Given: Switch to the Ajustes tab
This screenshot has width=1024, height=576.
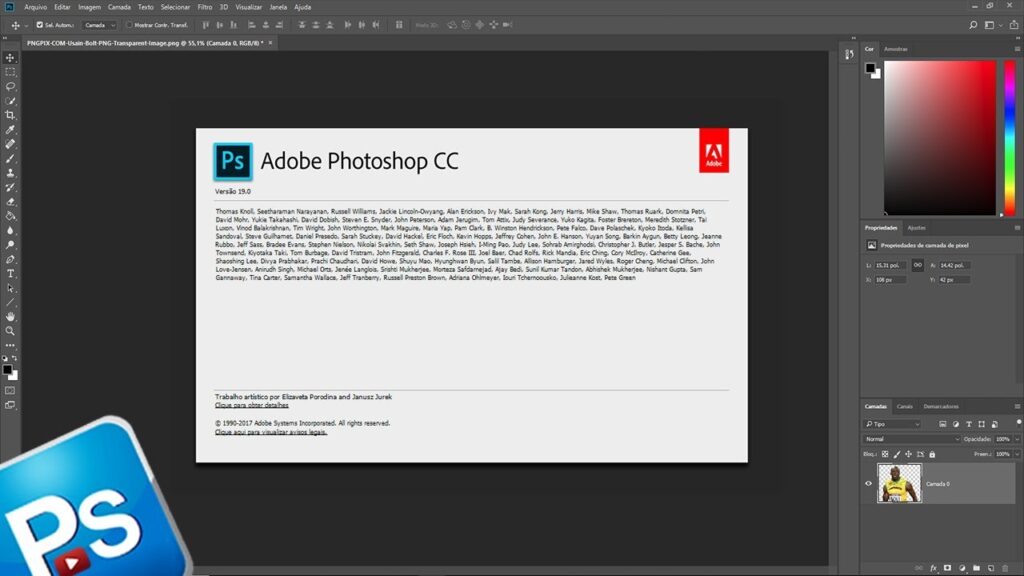Looking at the screenshot, I should 916,228.
